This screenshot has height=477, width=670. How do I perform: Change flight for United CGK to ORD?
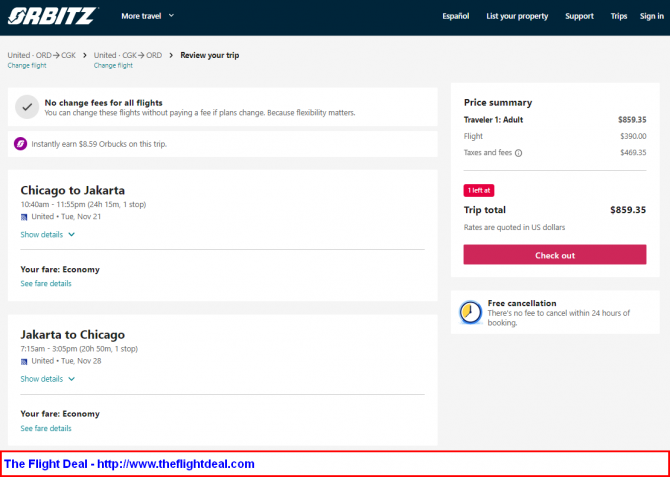(x=113, y=65)
